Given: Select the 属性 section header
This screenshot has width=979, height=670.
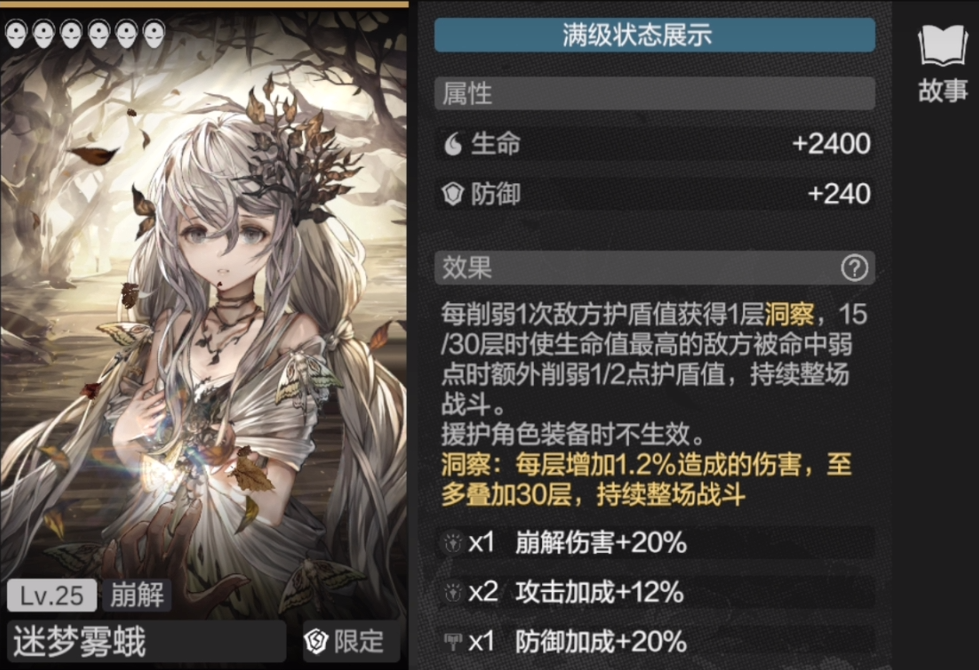Looking at the screenshot, I should point(654,94).
